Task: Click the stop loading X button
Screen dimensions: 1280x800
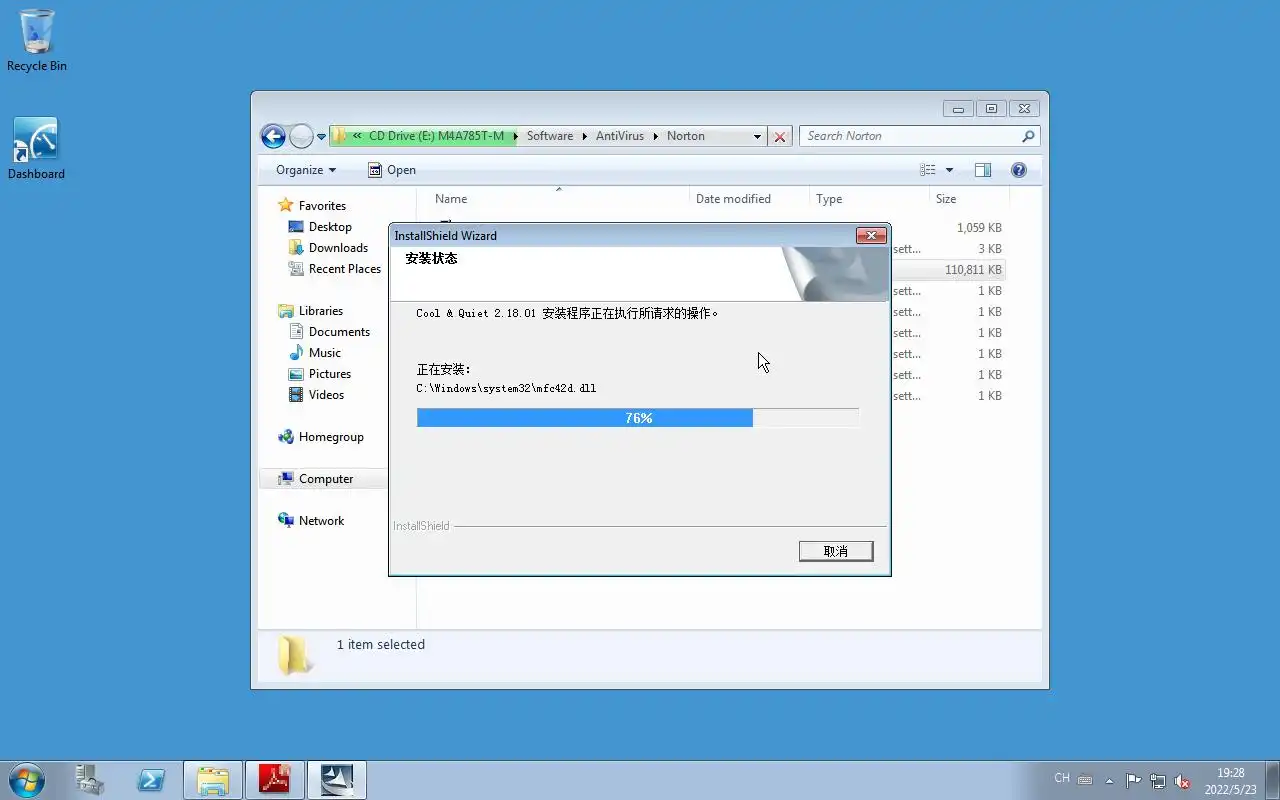Action: (x=780, y=137)
